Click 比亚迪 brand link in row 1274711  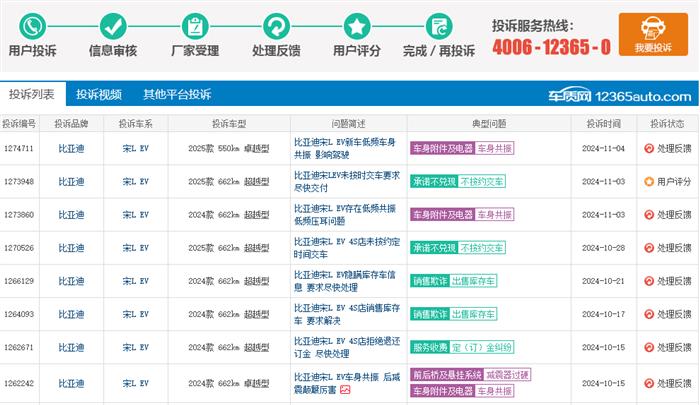(x=71, y=148)
